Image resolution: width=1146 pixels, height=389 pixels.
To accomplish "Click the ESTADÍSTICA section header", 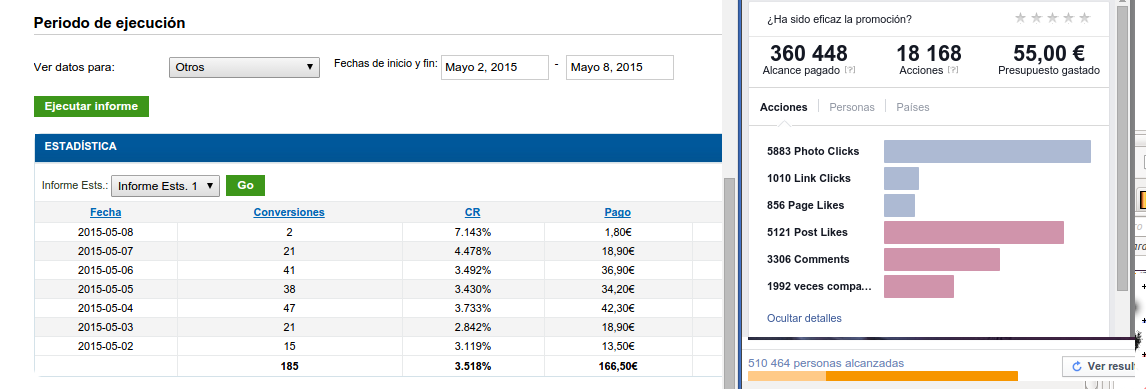I will pyautogui.click(x=378, y=147).
